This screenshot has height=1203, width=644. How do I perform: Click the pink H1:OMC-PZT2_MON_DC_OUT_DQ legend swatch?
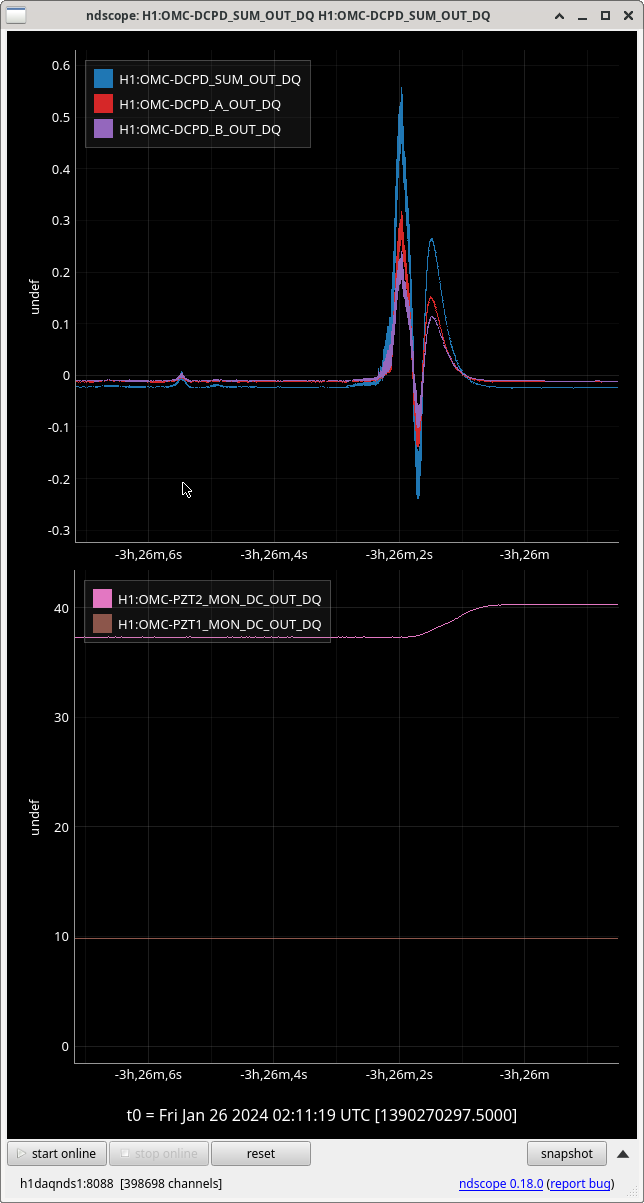[102, 598]
